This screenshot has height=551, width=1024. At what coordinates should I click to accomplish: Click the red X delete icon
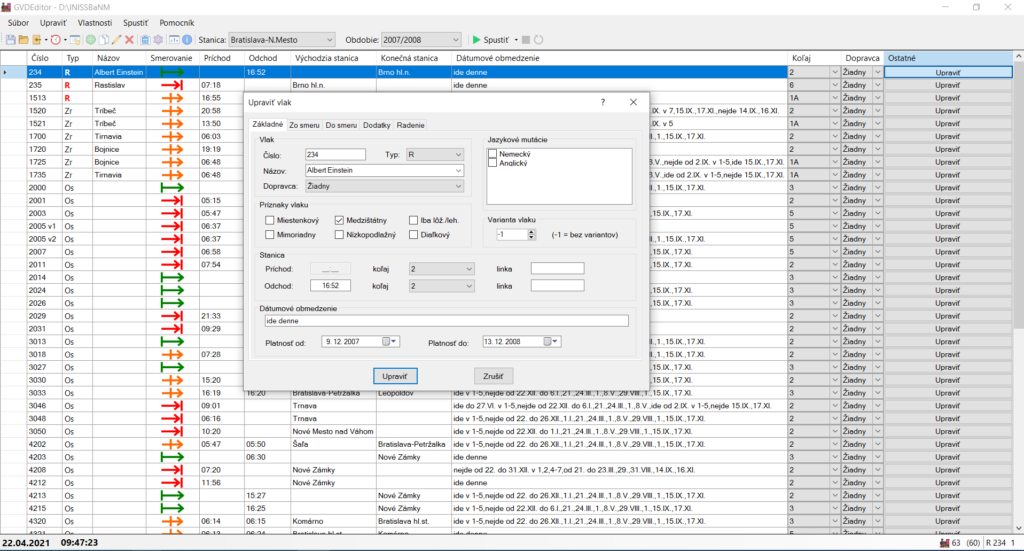(129, 39)
